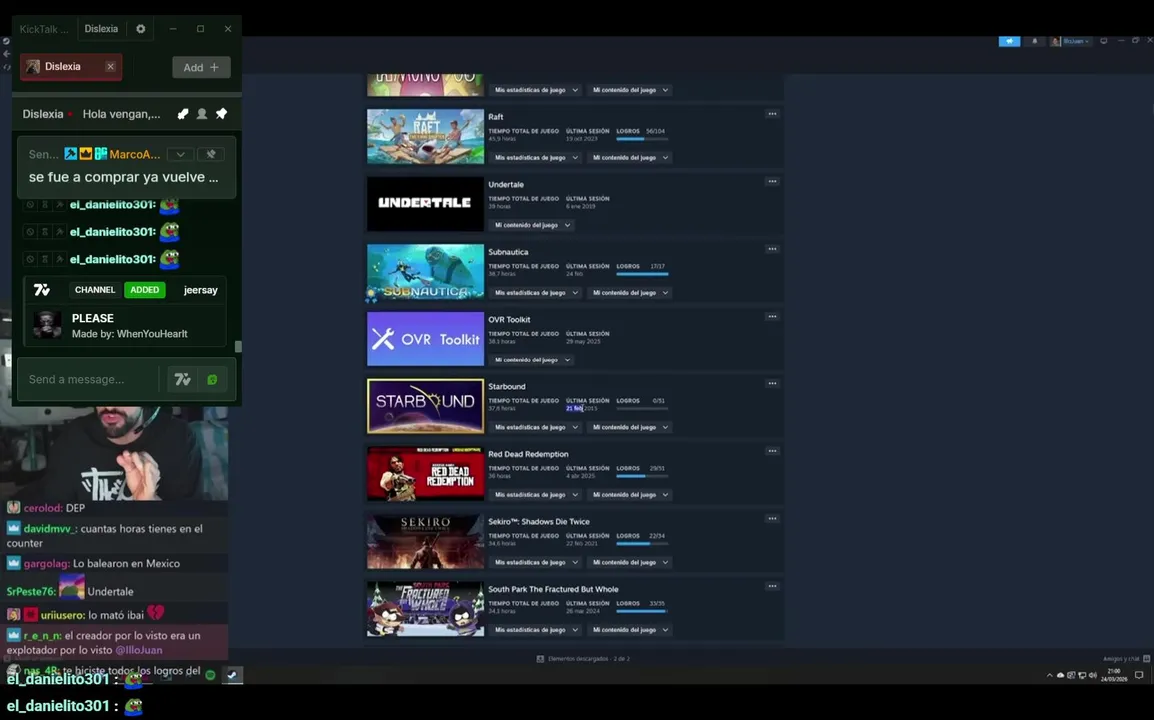Click the blue Steam announcements megaphone
Image resolution: width=1154 pixels, height=720 pixels.
[1009, 41]
